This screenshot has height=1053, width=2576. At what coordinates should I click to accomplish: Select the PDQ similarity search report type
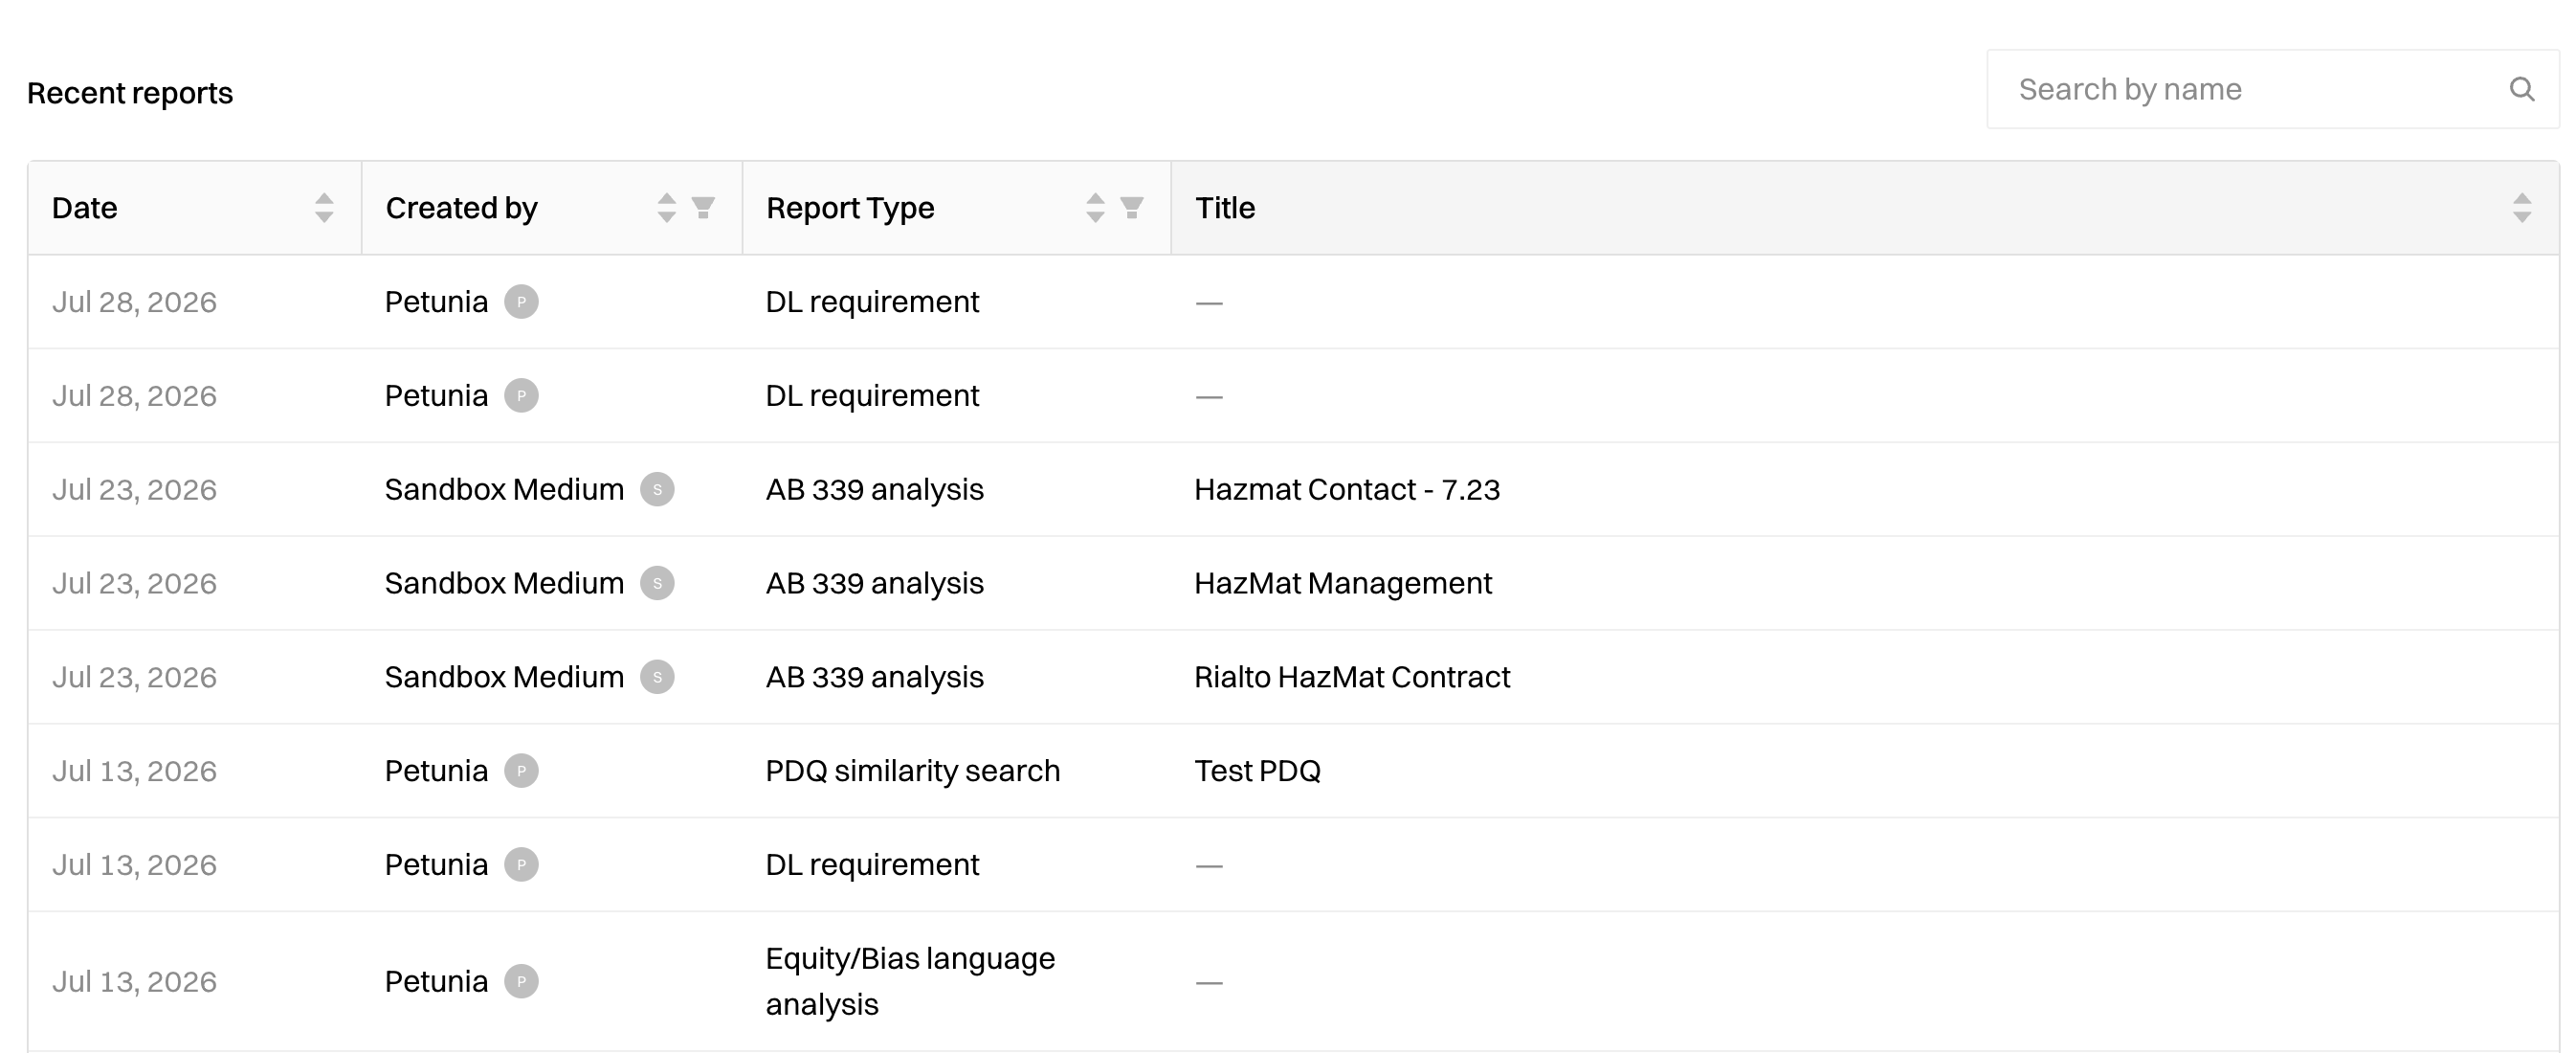pyautogui.click(x=913, y=771)
